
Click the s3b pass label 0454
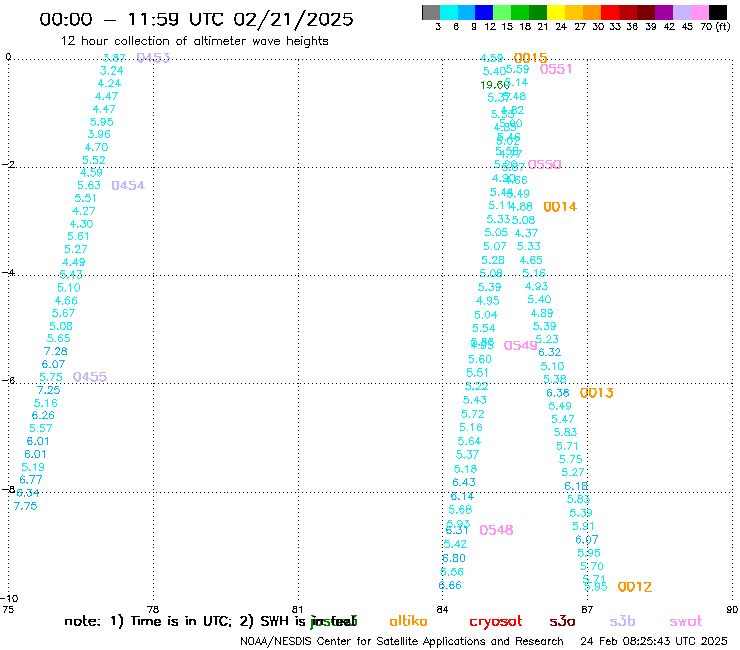click(x=128, y=186)
